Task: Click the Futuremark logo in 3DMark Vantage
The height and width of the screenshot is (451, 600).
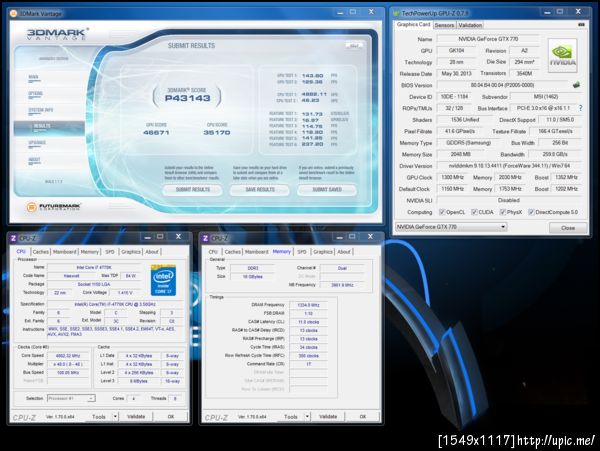Action: point(54,207)
